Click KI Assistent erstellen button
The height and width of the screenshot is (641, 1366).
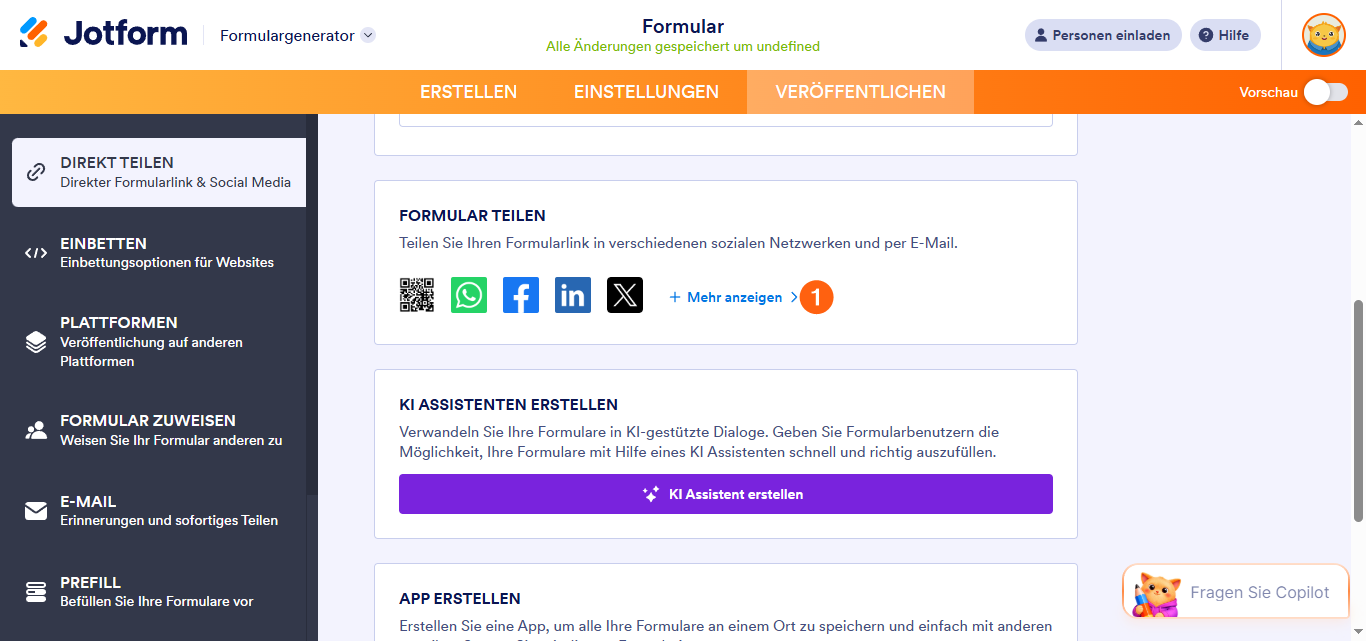click(726, 494)
